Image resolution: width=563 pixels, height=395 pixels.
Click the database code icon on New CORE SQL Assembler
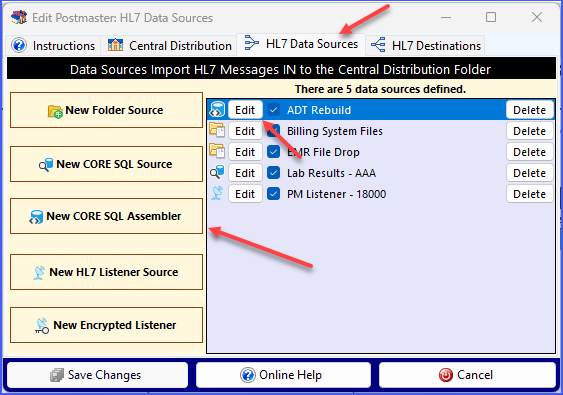click(x=36, y=217)
